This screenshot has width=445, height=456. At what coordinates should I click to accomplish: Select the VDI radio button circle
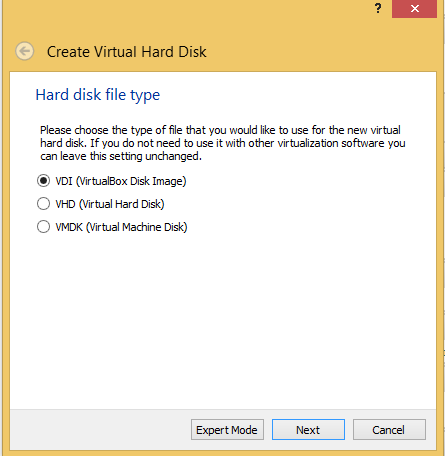[43, 181]
